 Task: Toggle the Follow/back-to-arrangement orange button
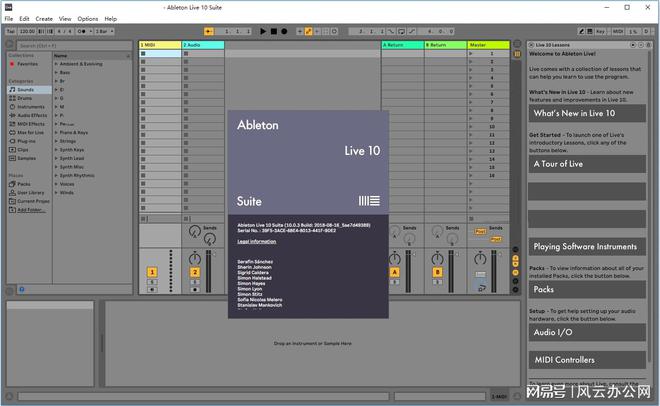click(208, 31)
